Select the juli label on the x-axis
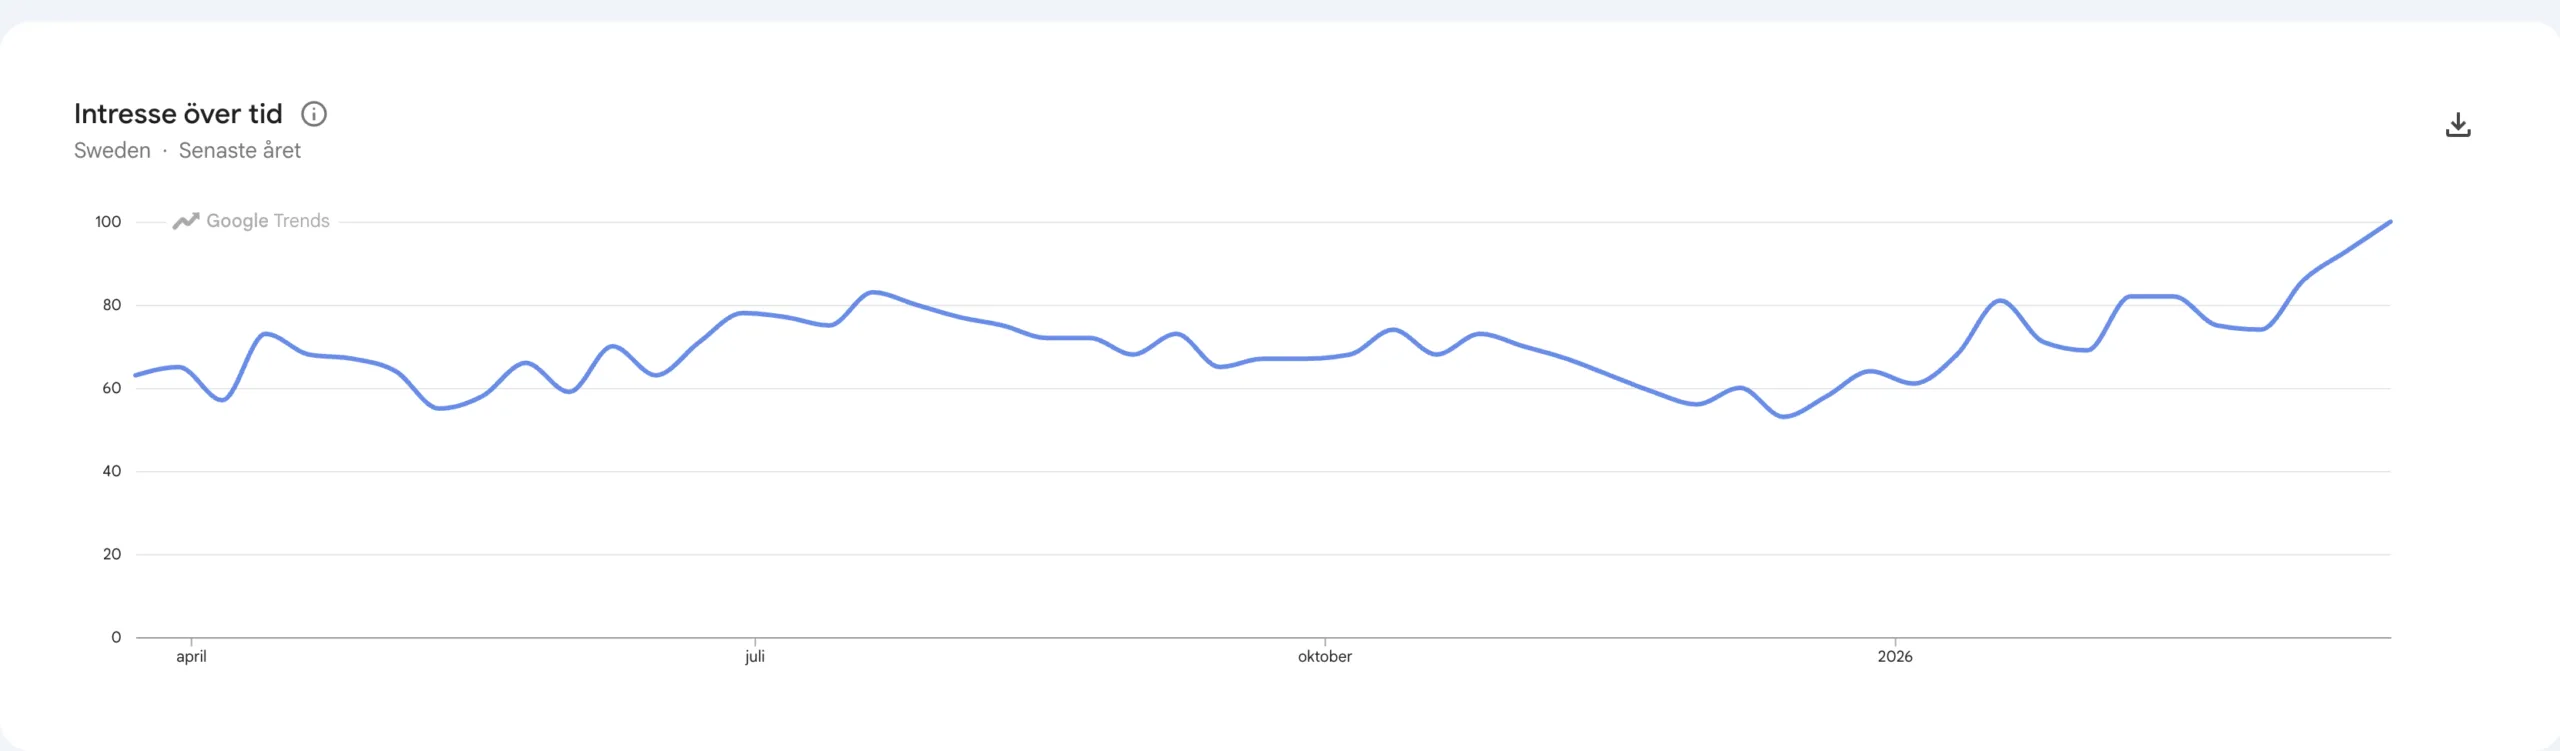This screenshot has height=751, width=2560. point(755,657)
